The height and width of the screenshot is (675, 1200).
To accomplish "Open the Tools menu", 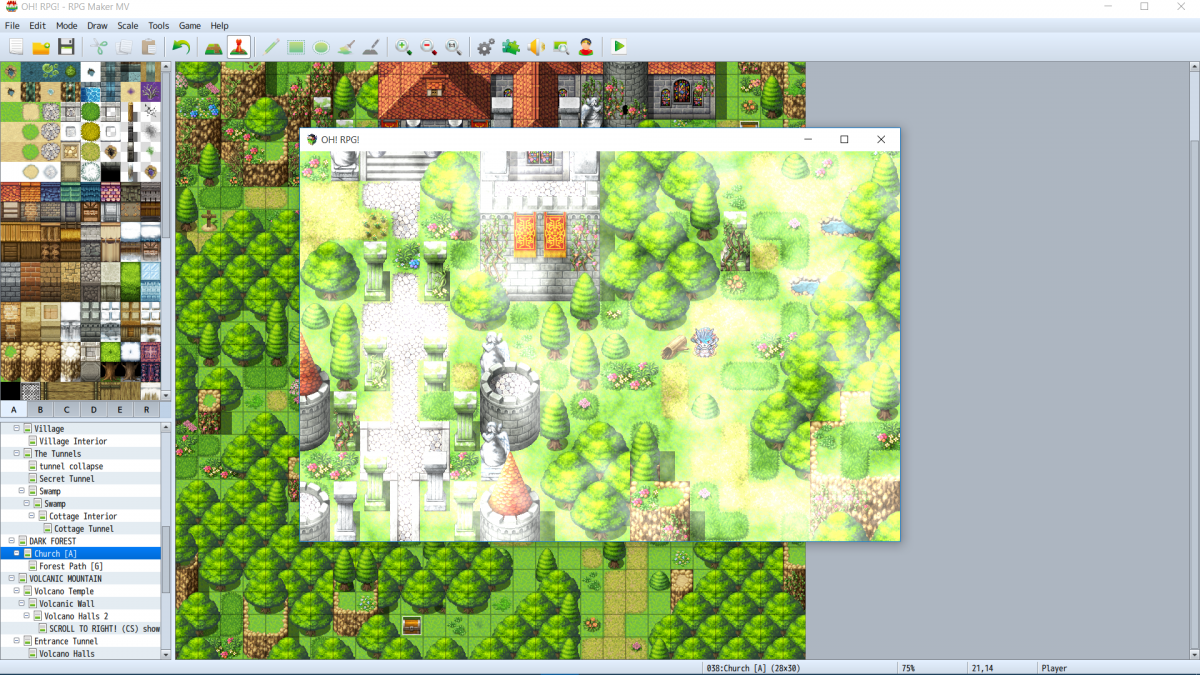I will click(x=159, y=25).
